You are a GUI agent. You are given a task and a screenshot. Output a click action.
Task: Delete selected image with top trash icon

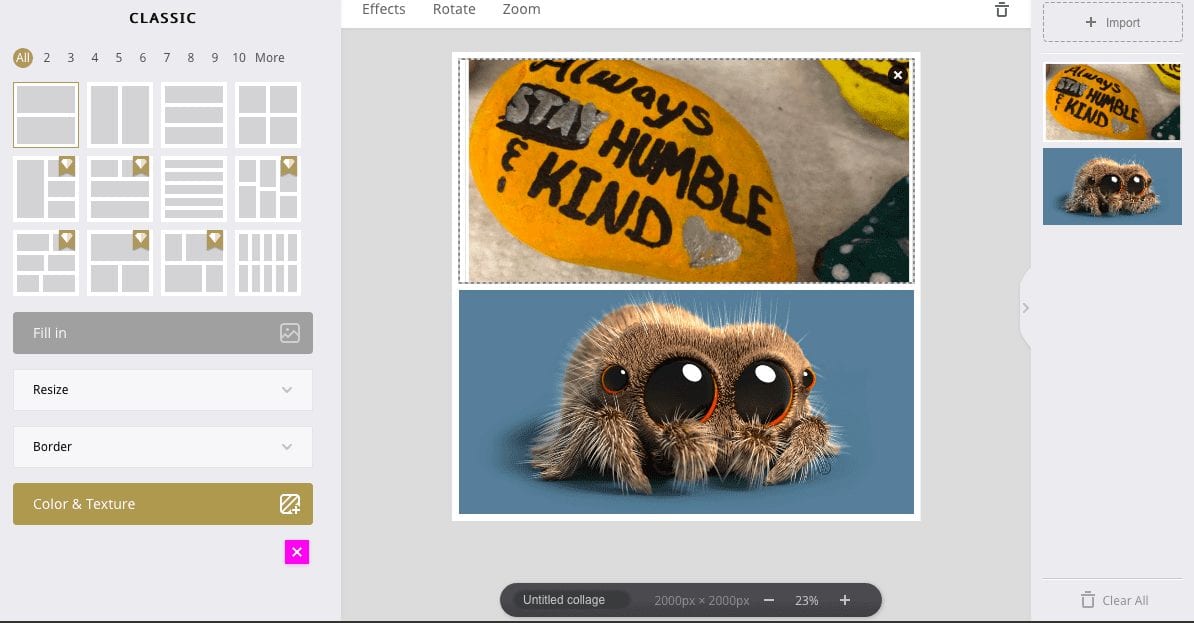click(x=1001, y=10)
